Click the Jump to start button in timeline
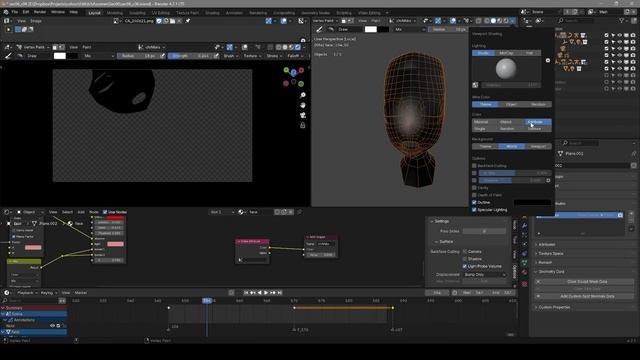This screenshot has width=640, height=360. point(246,293)
